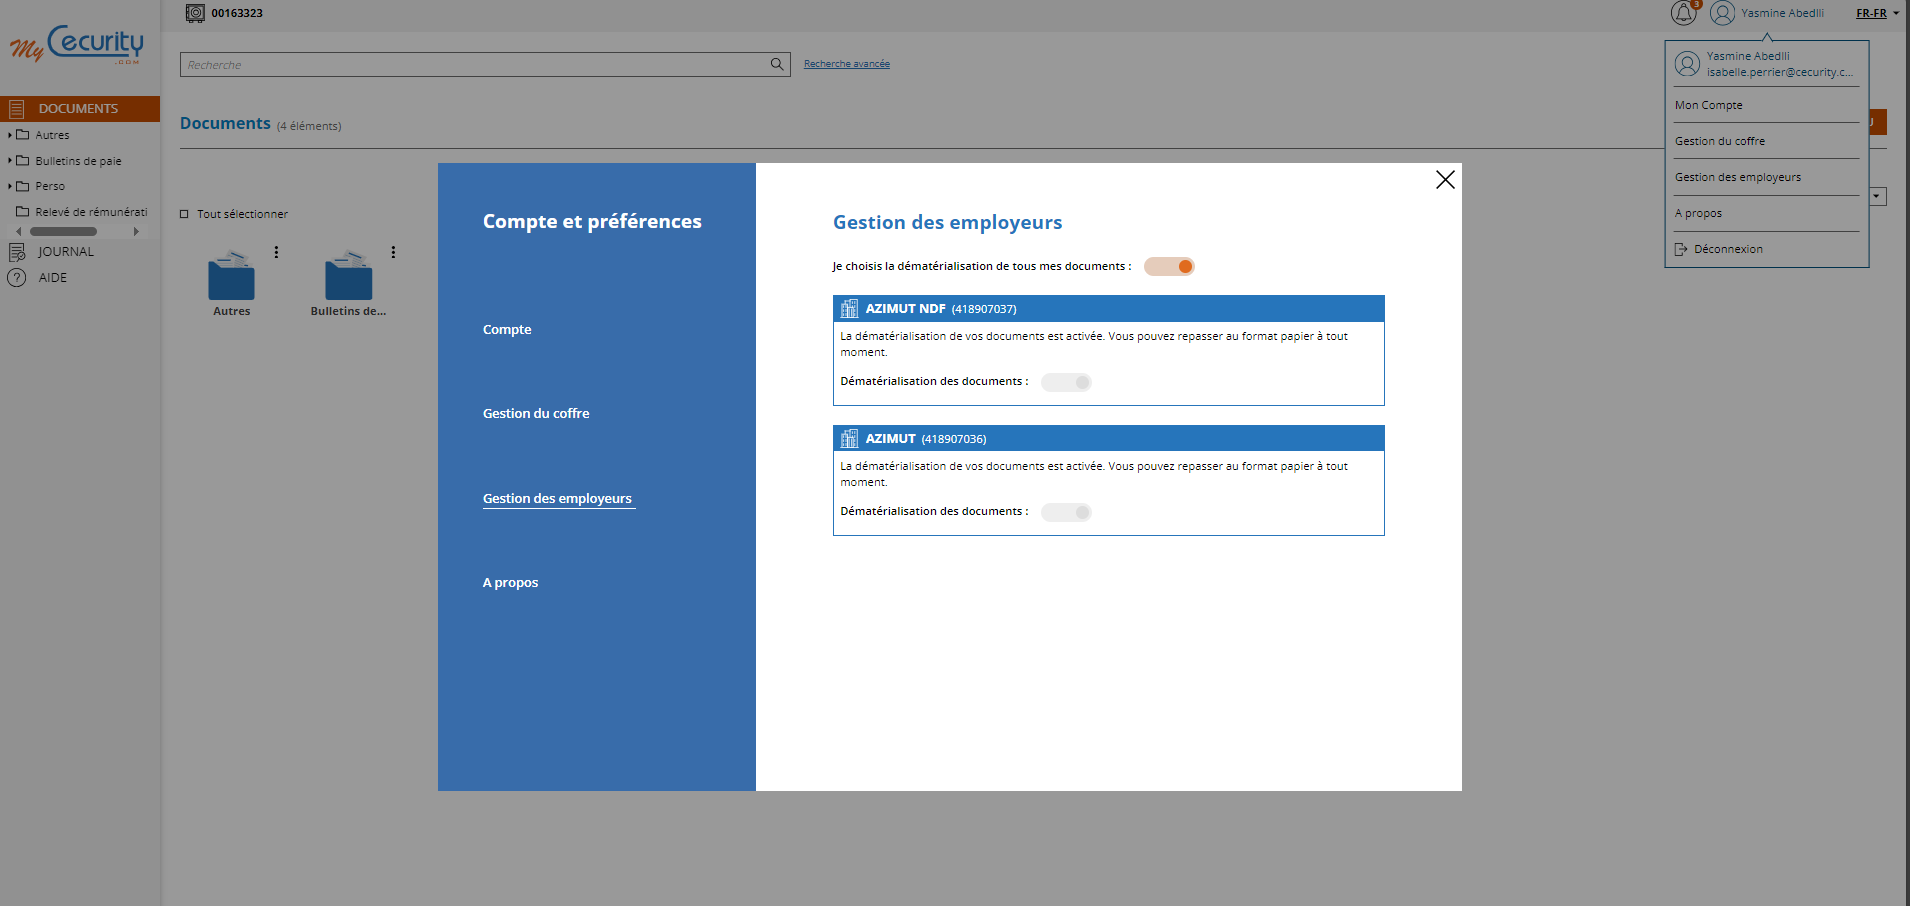1910x906 pixels.
Task: Disable dematerialization of all documents
Action: [x=1169, y=266]
